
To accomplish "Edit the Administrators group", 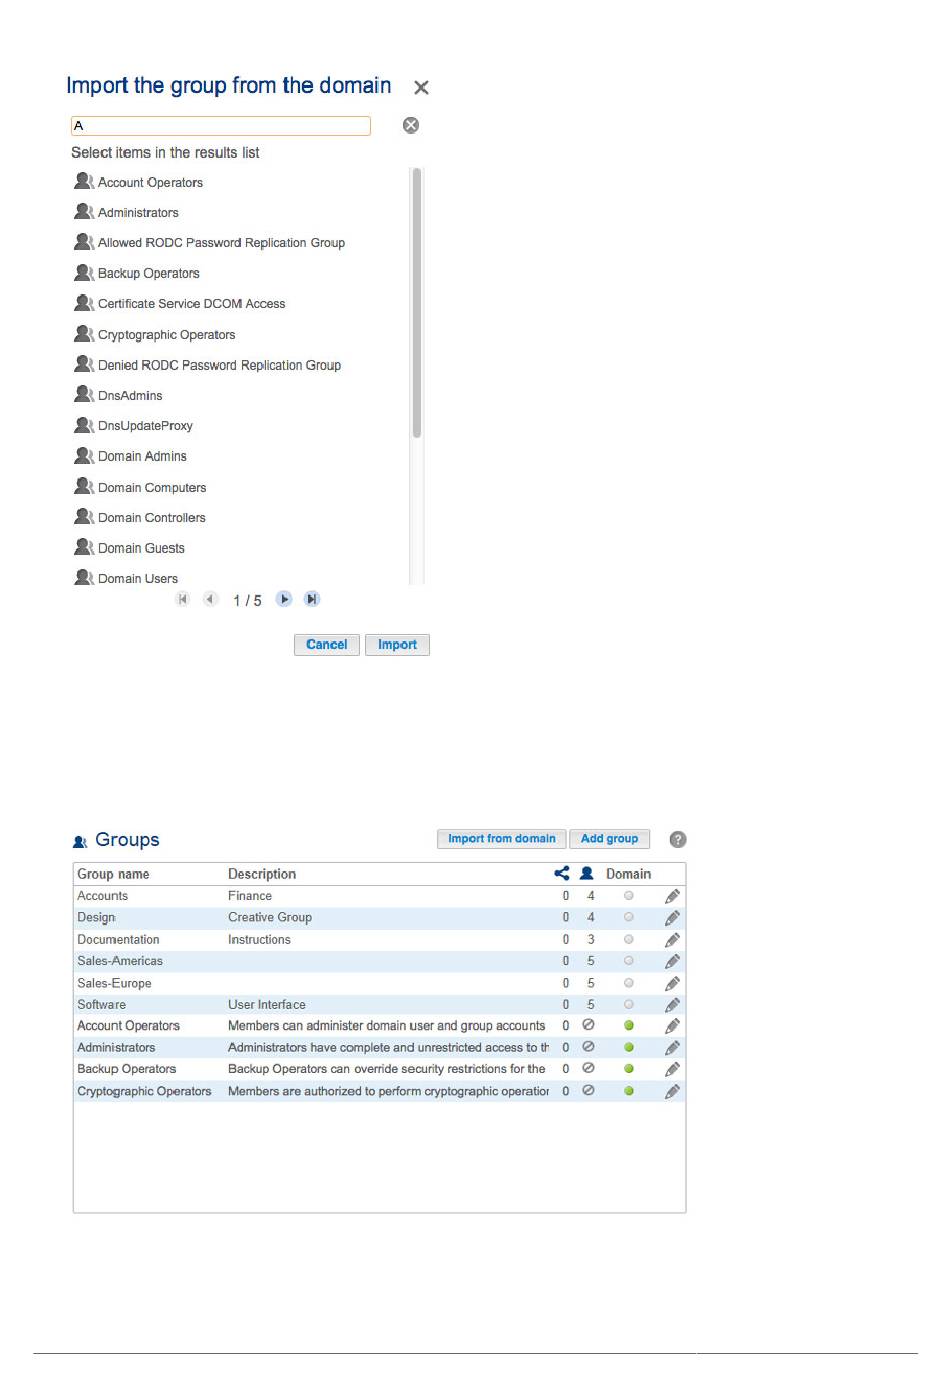I will coord(672,1048).
